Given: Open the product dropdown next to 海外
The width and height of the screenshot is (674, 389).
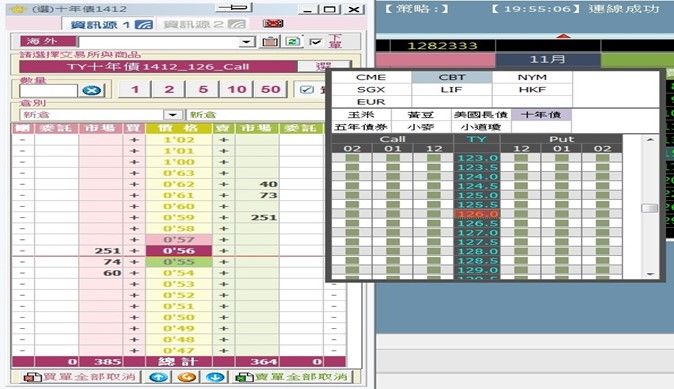Looking at the screenshot, I should (246, 42).
